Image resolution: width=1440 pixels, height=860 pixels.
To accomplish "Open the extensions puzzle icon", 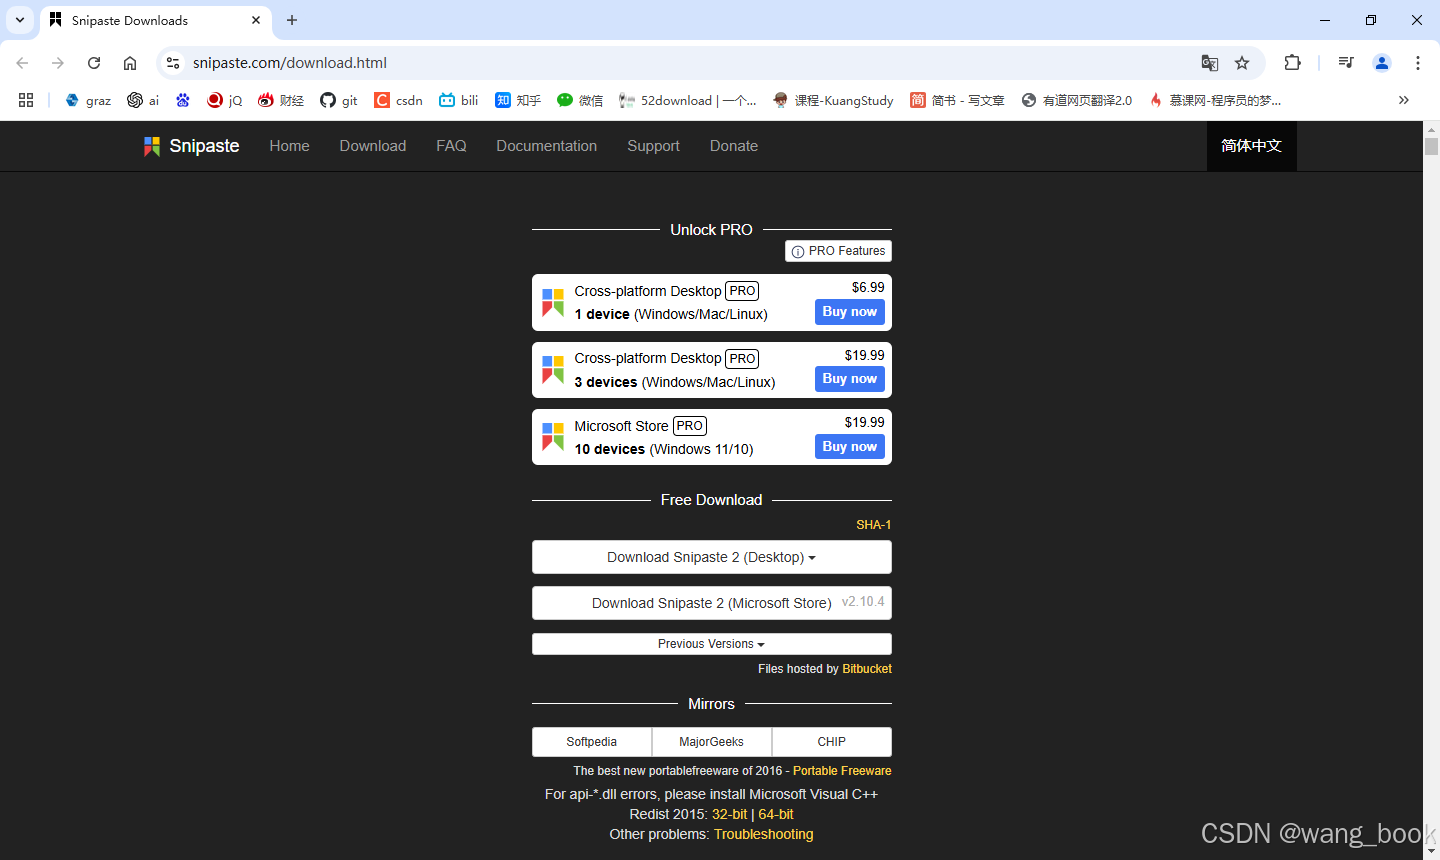I will coord(1292,63).
